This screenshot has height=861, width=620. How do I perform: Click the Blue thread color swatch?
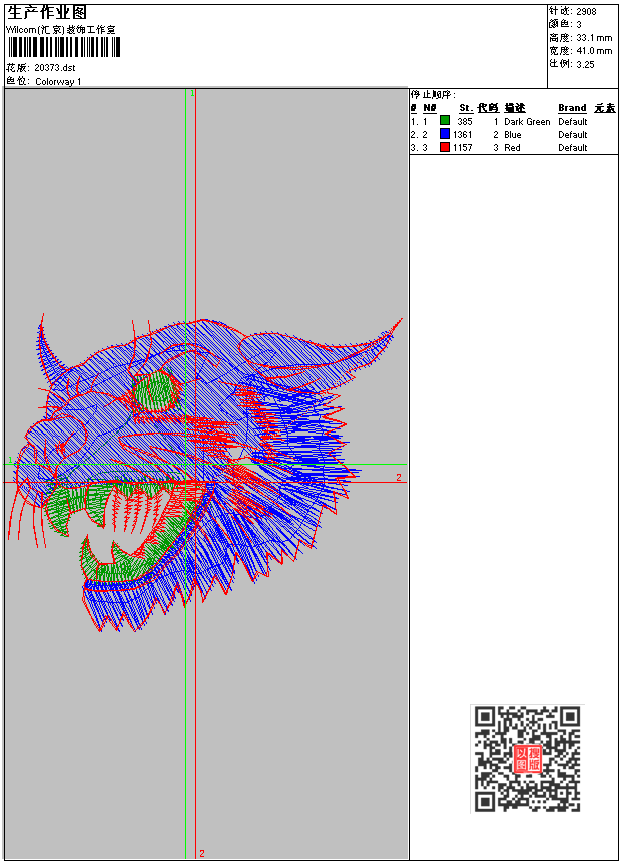pos(445,134)
